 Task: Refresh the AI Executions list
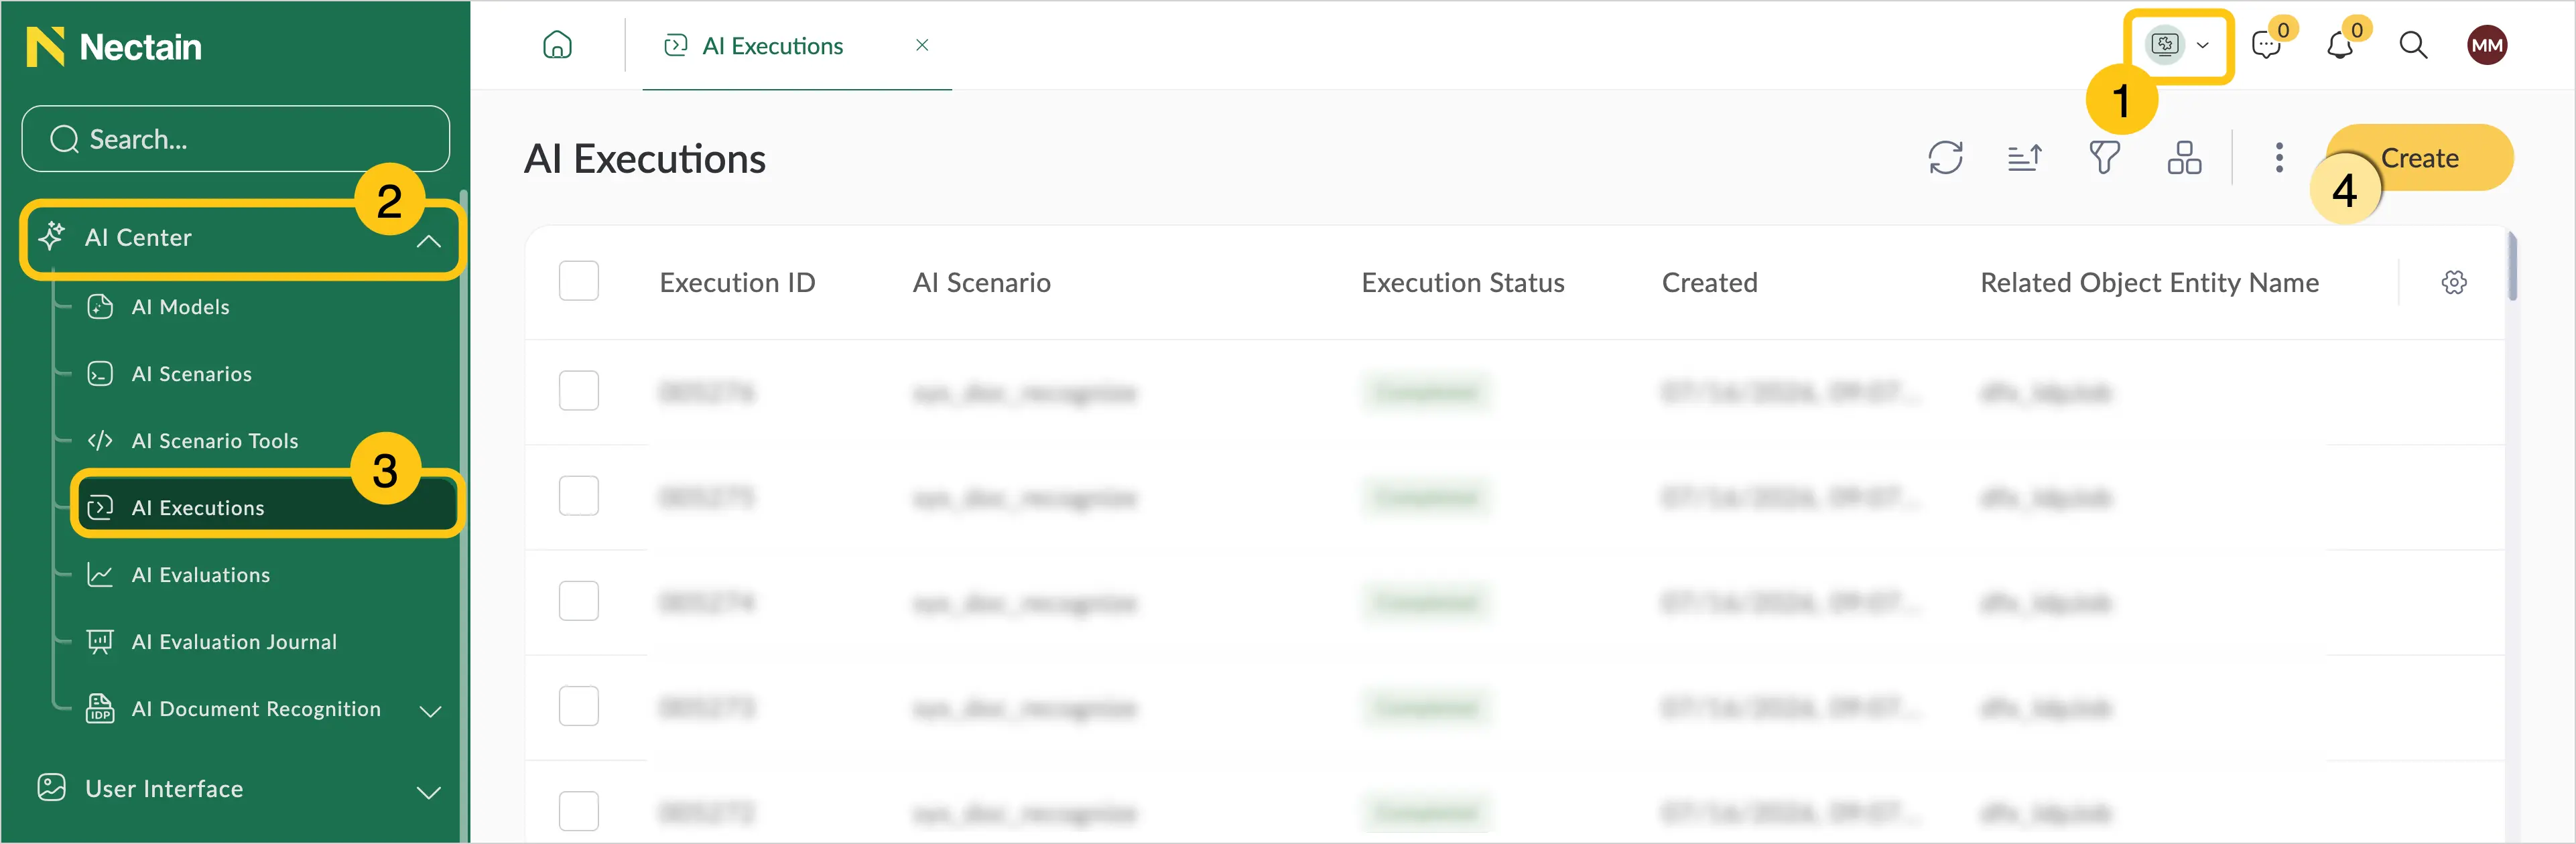tap(1945, 158)
